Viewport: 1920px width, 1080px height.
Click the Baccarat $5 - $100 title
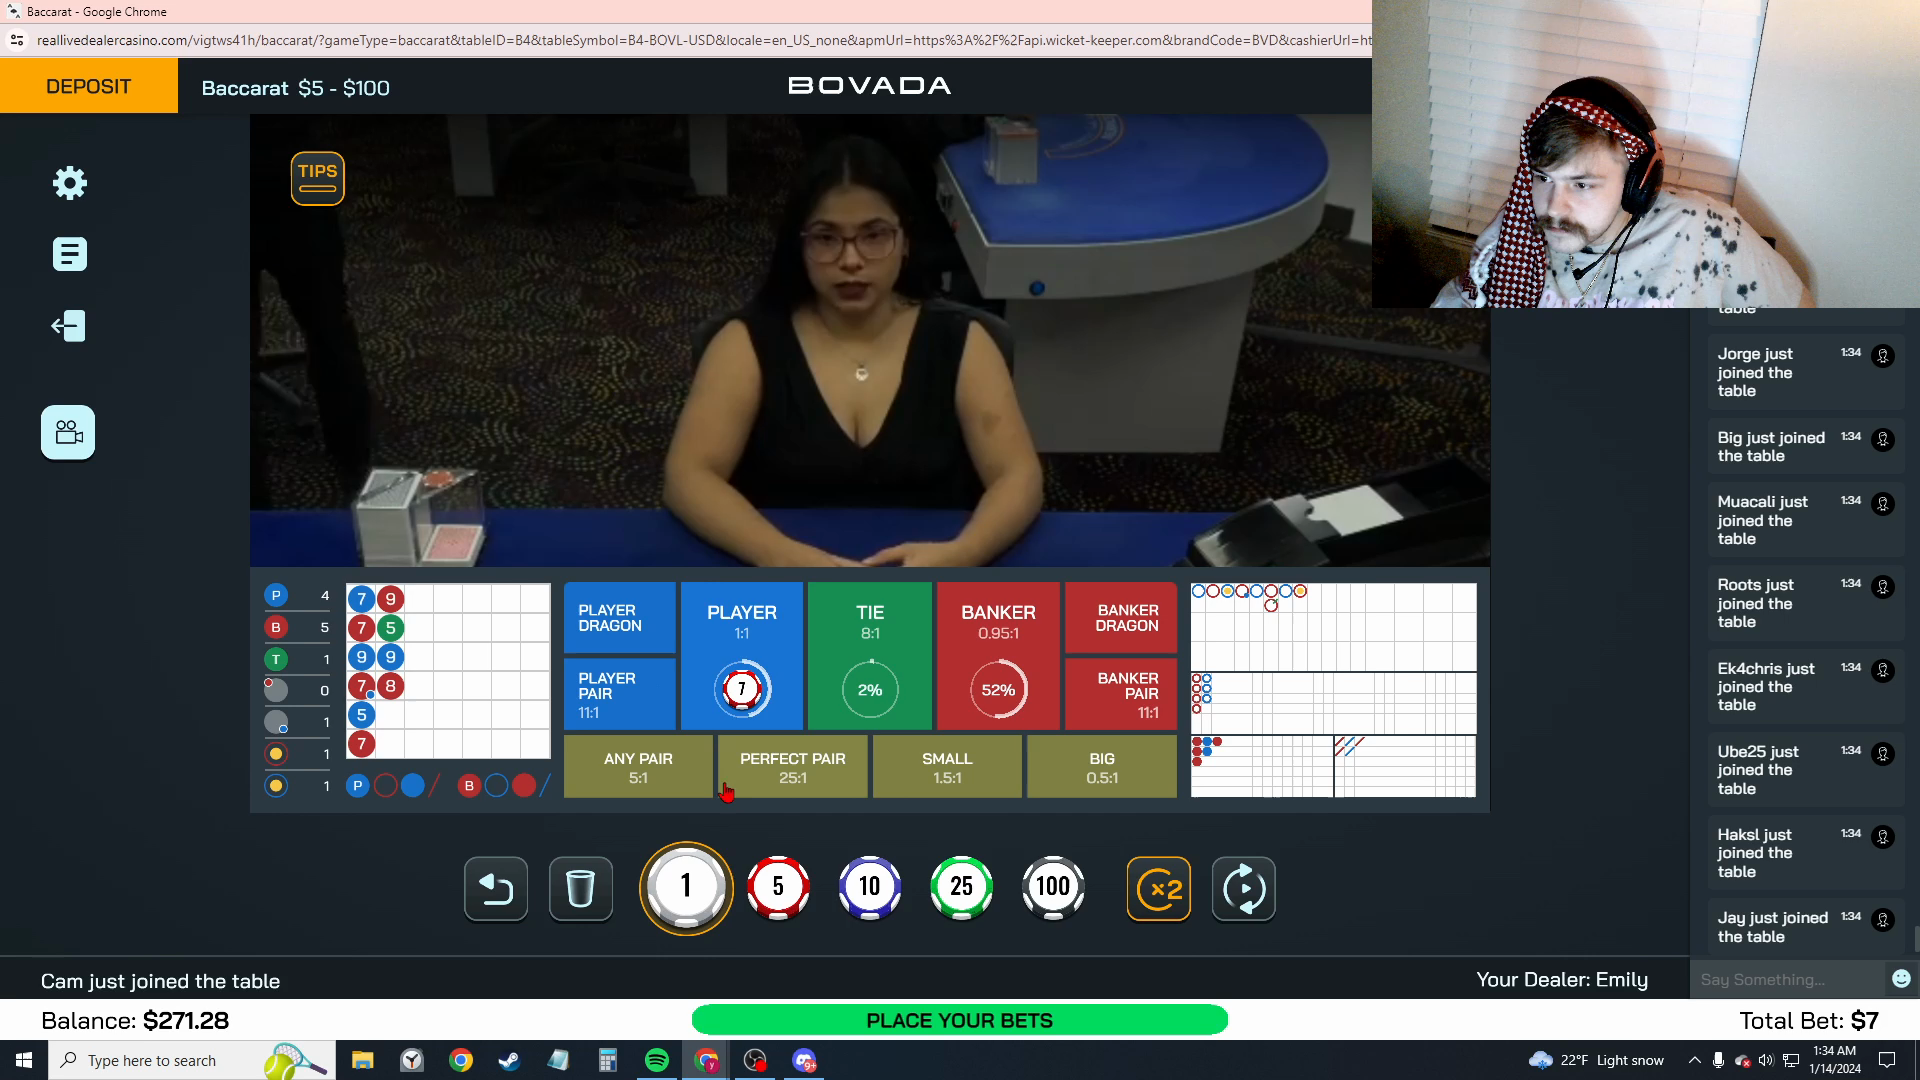point(295,88)
